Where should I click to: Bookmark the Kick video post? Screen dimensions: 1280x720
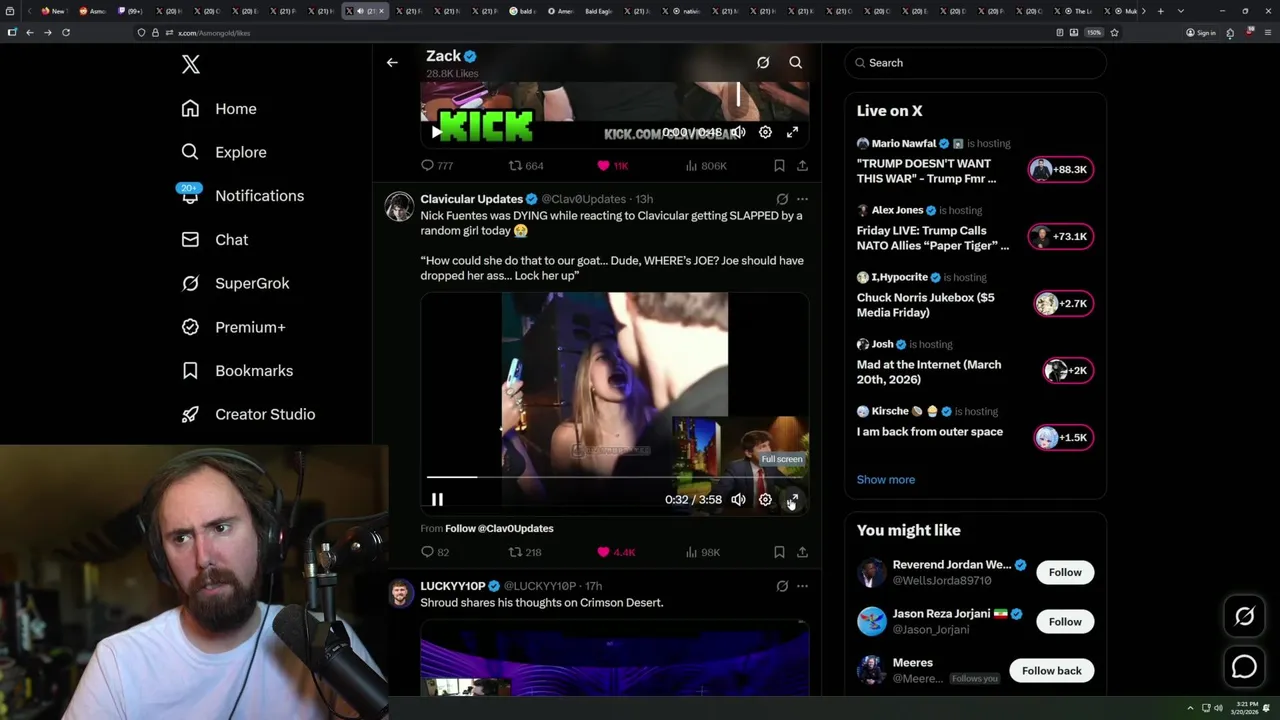tap(779, 166)
